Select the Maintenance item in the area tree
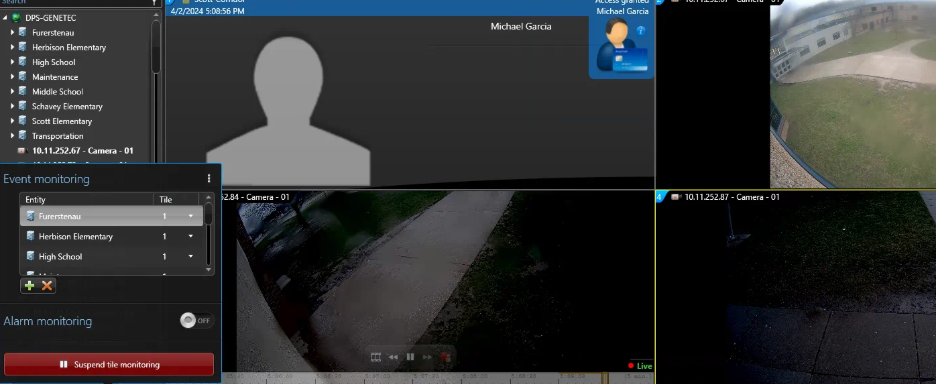Viewport: 936px width, 384px height. (55, 77)
